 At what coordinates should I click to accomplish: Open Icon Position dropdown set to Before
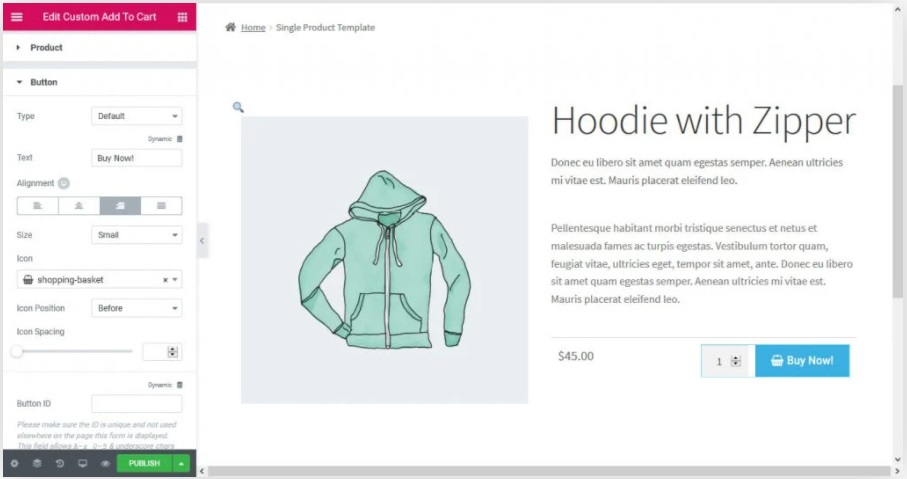(137, 308)
